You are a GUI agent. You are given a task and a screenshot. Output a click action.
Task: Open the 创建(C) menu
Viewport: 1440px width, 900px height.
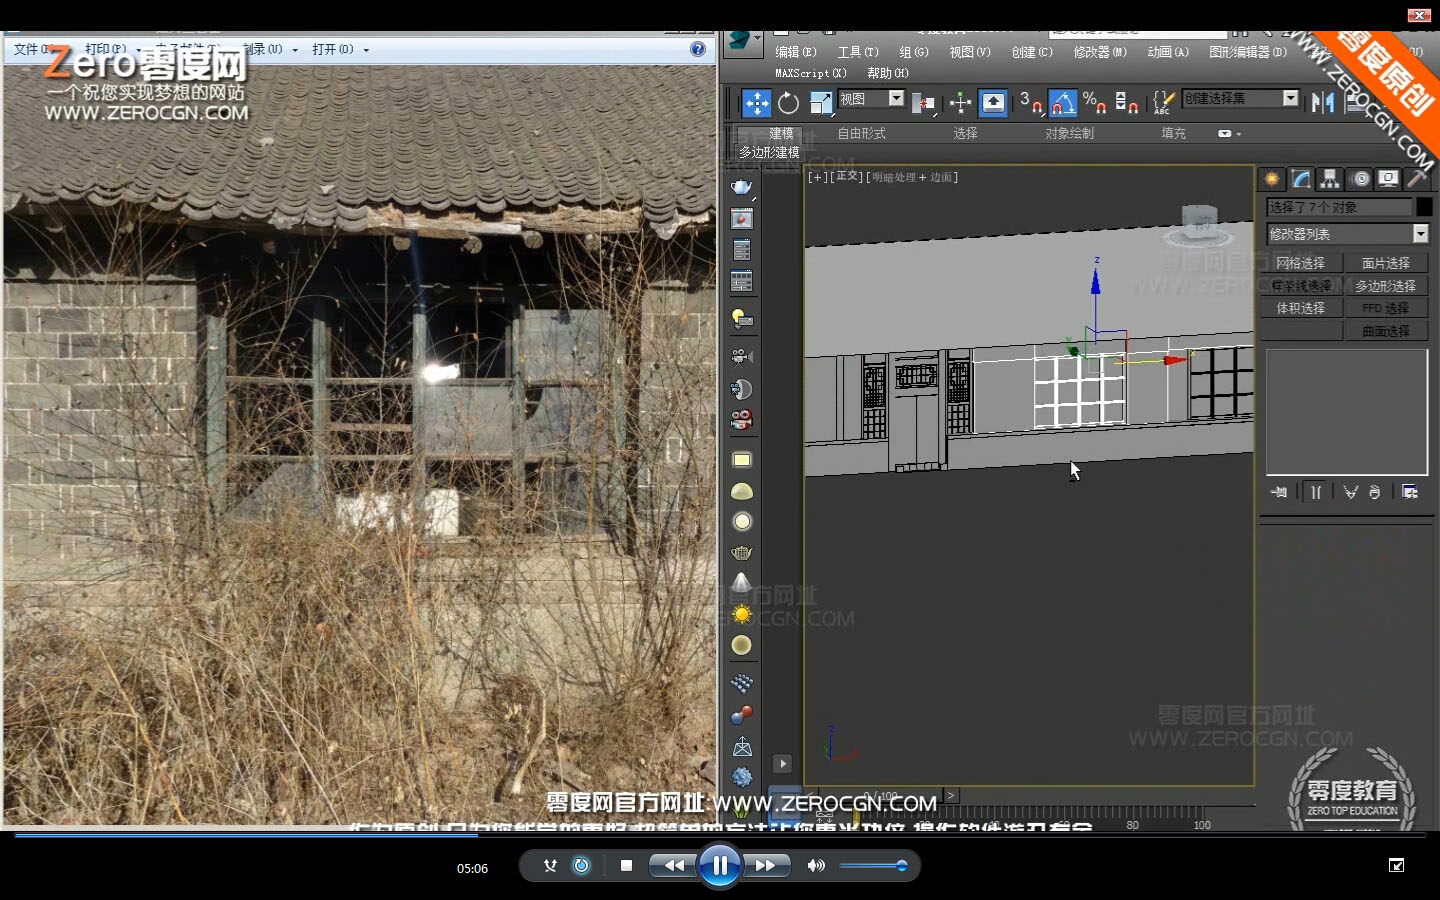(x=1032, y=52)
